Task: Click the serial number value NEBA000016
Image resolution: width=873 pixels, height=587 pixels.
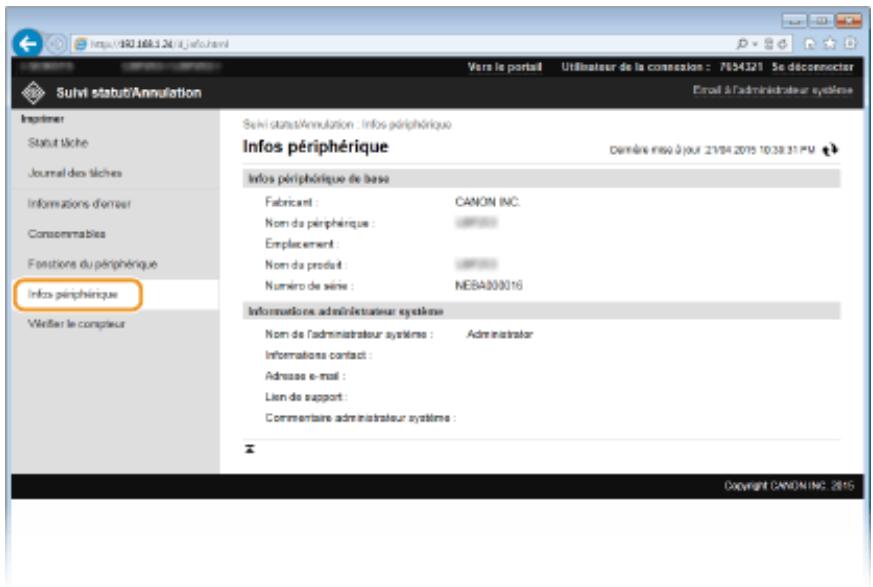Action: (x=488, y=286)
